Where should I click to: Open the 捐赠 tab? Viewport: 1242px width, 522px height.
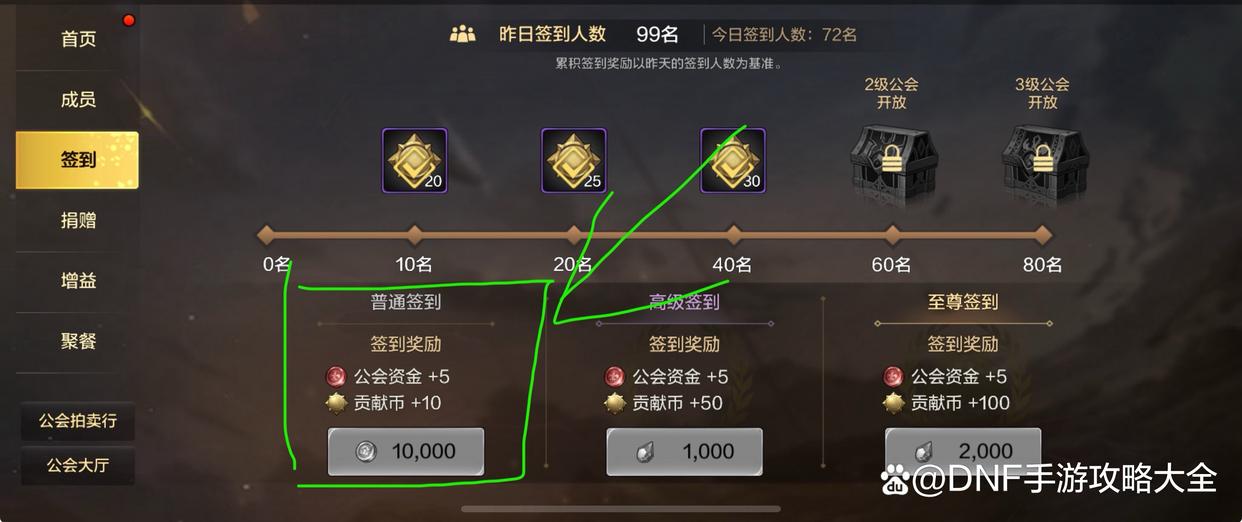(78, 220)
